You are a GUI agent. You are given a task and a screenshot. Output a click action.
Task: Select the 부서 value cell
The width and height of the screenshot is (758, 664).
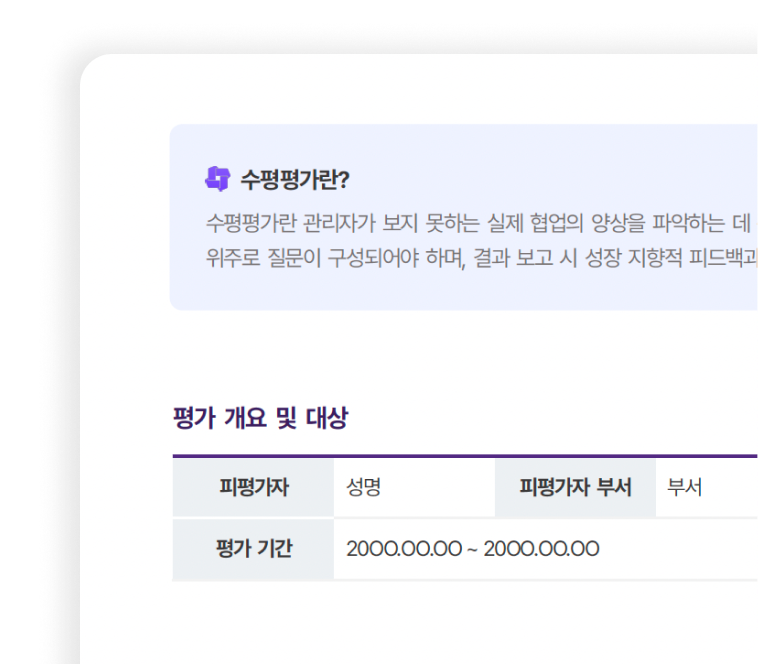707,487
